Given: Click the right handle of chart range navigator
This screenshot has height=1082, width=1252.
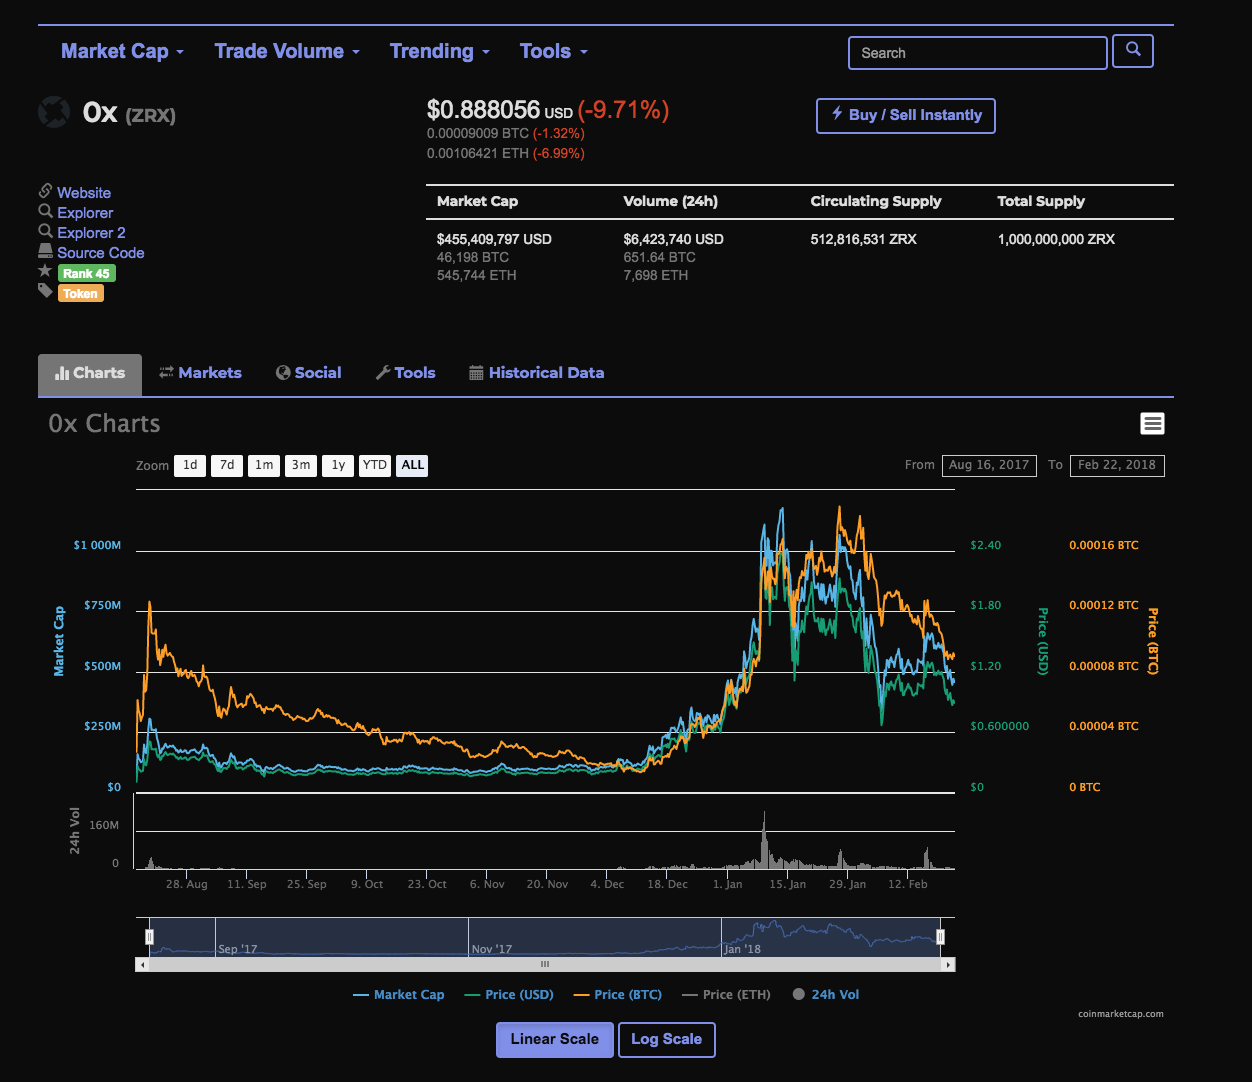Looking at the screenshot, I should click(x=940, y=937).
